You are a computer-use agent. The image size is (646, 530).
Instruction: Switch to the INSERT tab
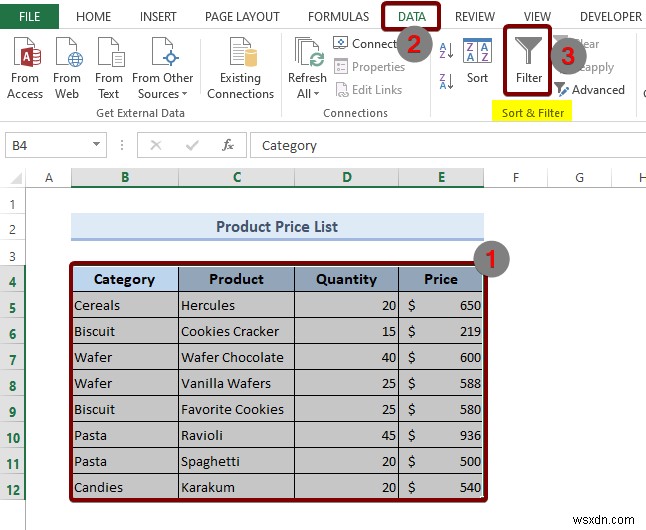(158, 17)
